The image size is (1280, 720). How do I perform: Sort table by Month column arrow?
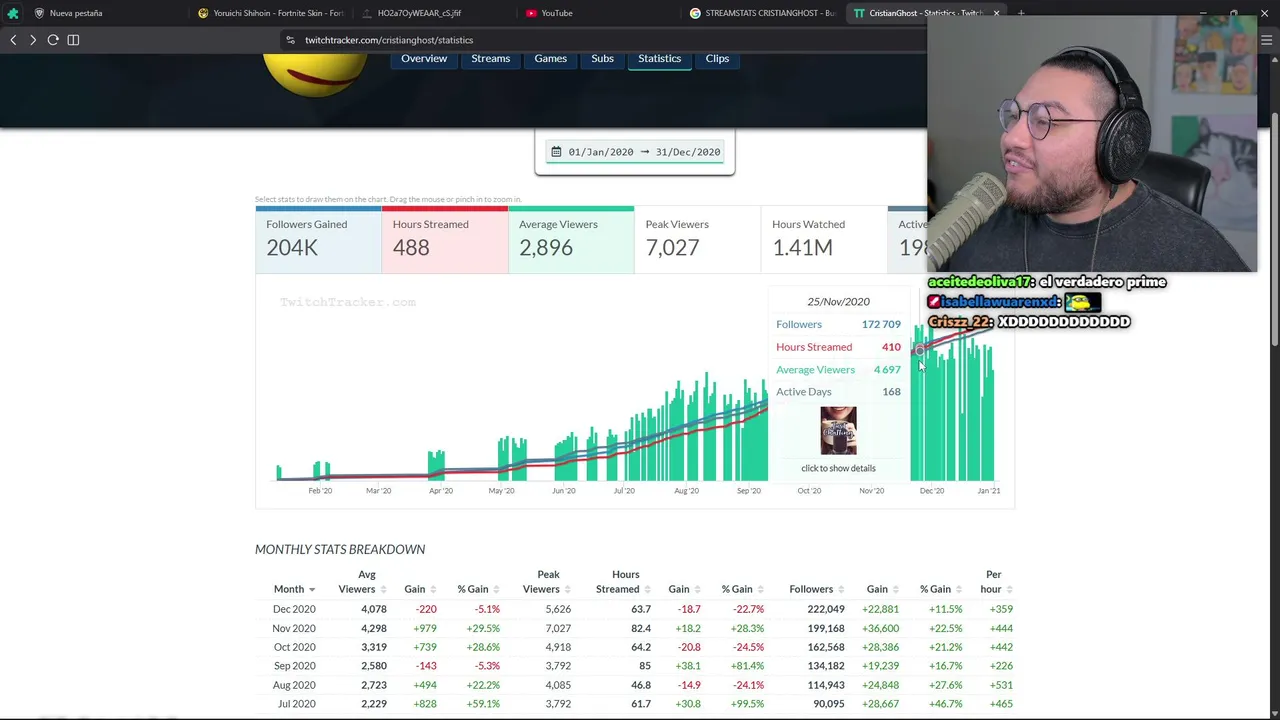[312, 590]
